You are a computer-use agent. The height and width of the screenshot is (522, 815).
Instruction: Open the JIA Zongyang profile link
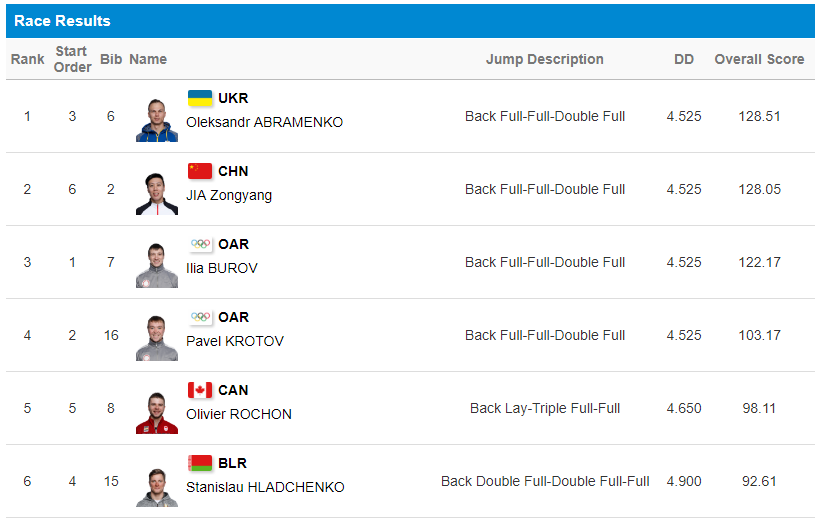(x=229, y=195)
